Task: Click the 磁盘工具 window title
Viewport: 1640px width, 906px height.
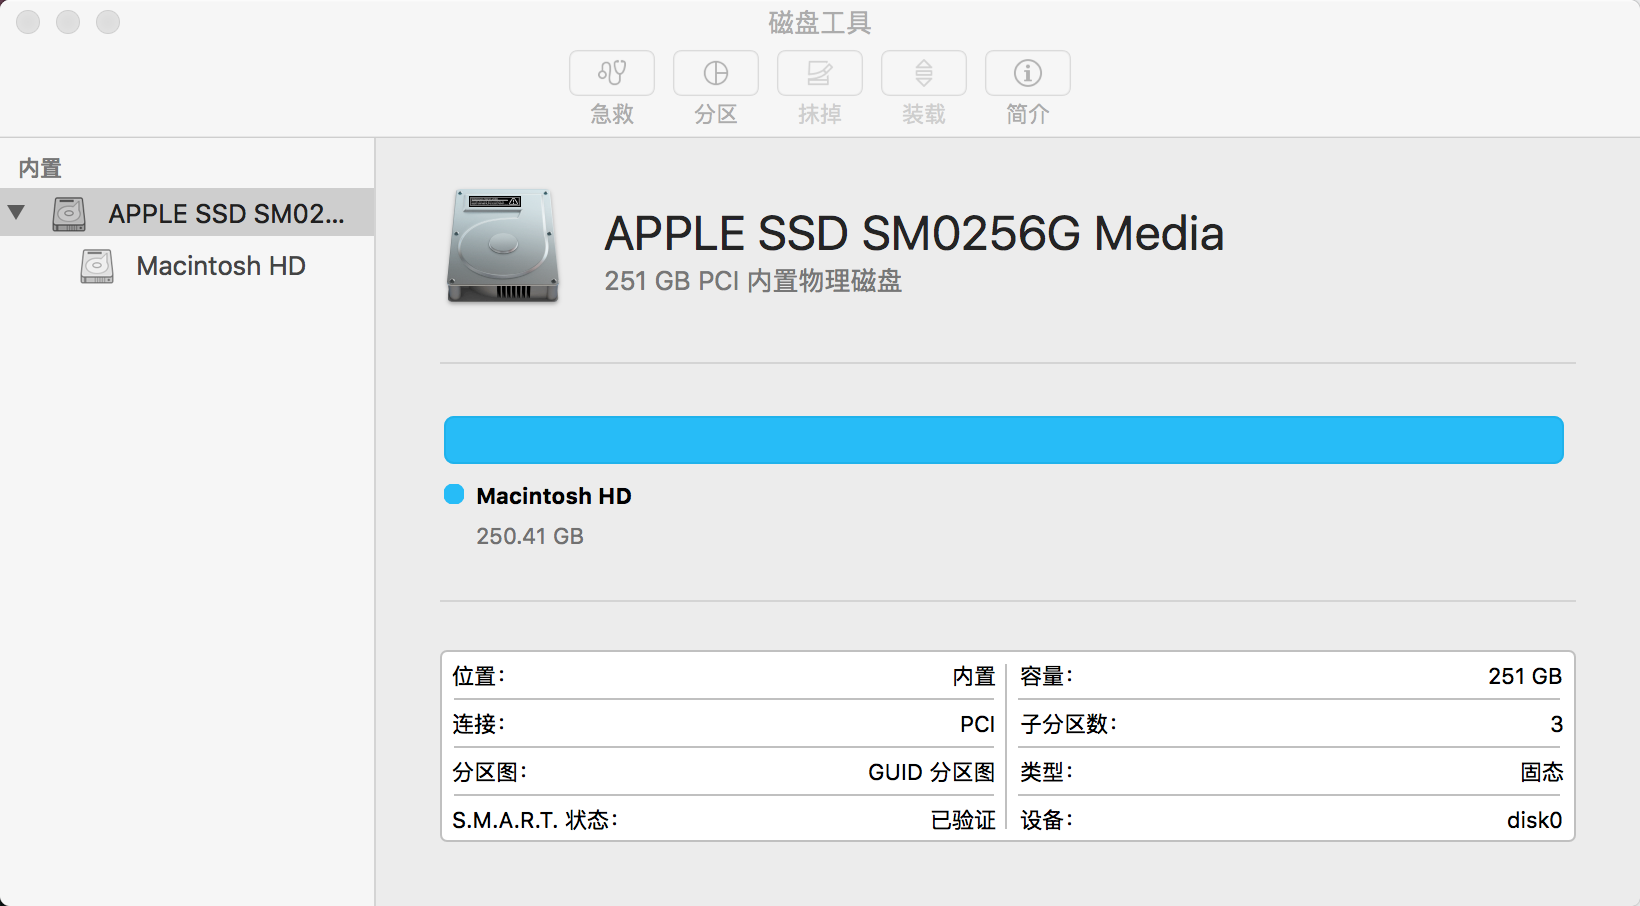Action: coord(820,22)
